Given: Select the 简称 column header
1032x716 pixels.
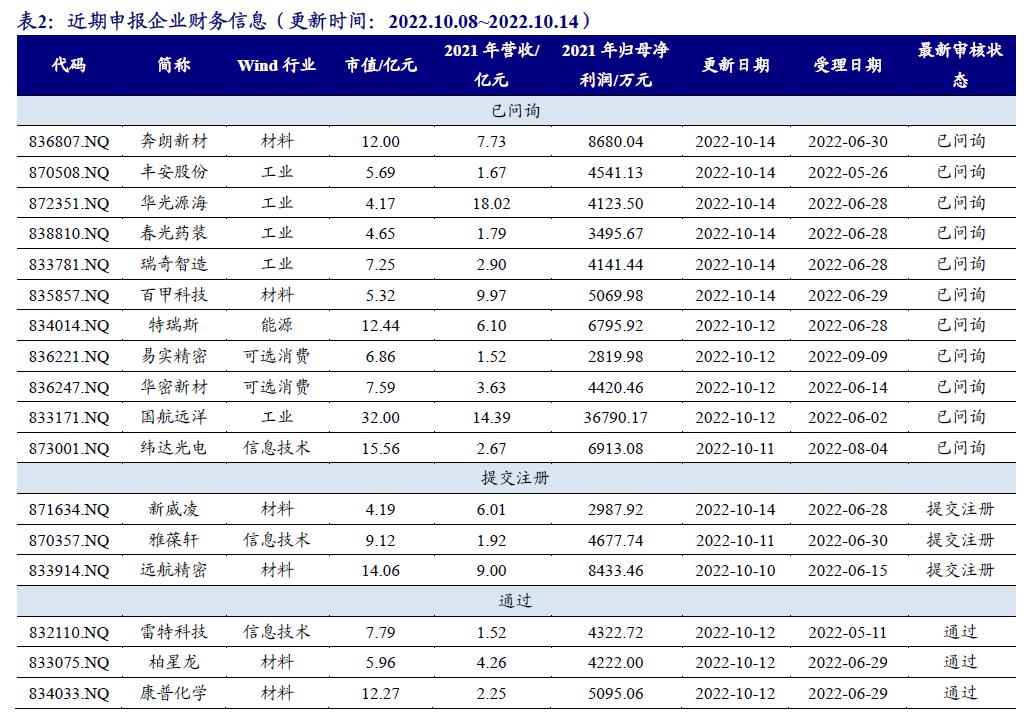Looking at the screenshot, I should pos(174,65).
